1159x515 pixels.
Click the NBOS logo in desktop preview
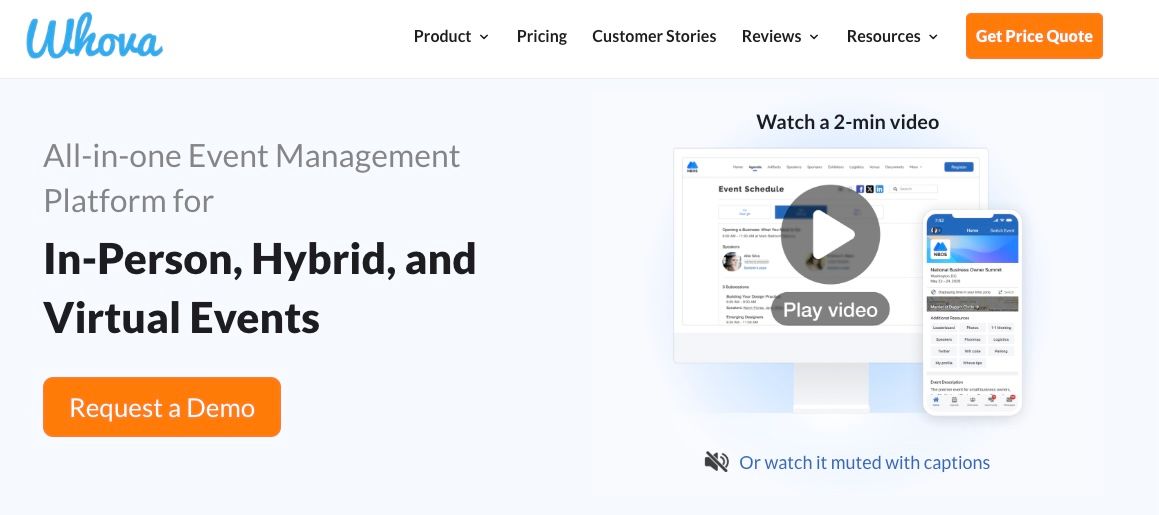coord(692,167)
